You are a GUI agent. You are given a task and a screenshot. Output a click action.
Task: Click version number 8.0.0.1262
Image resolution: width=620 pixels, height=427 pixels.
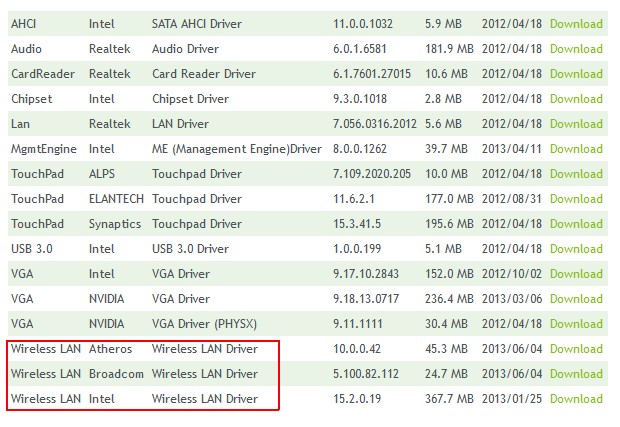[359, 149]
